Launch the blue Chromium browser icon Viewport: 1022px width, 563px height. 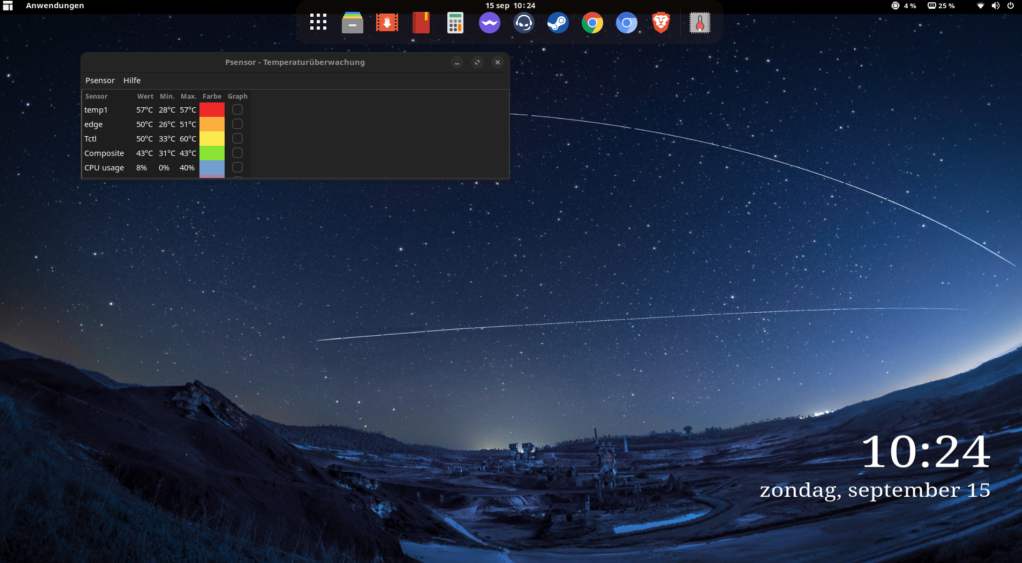(626, 22)
